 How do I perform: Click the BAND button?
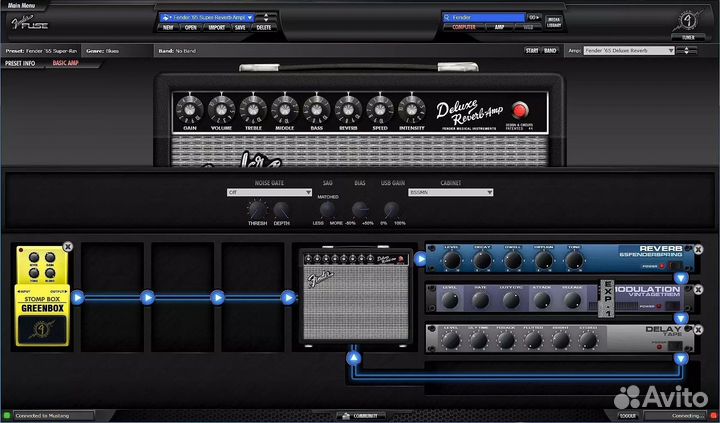(x=550, y=51)
